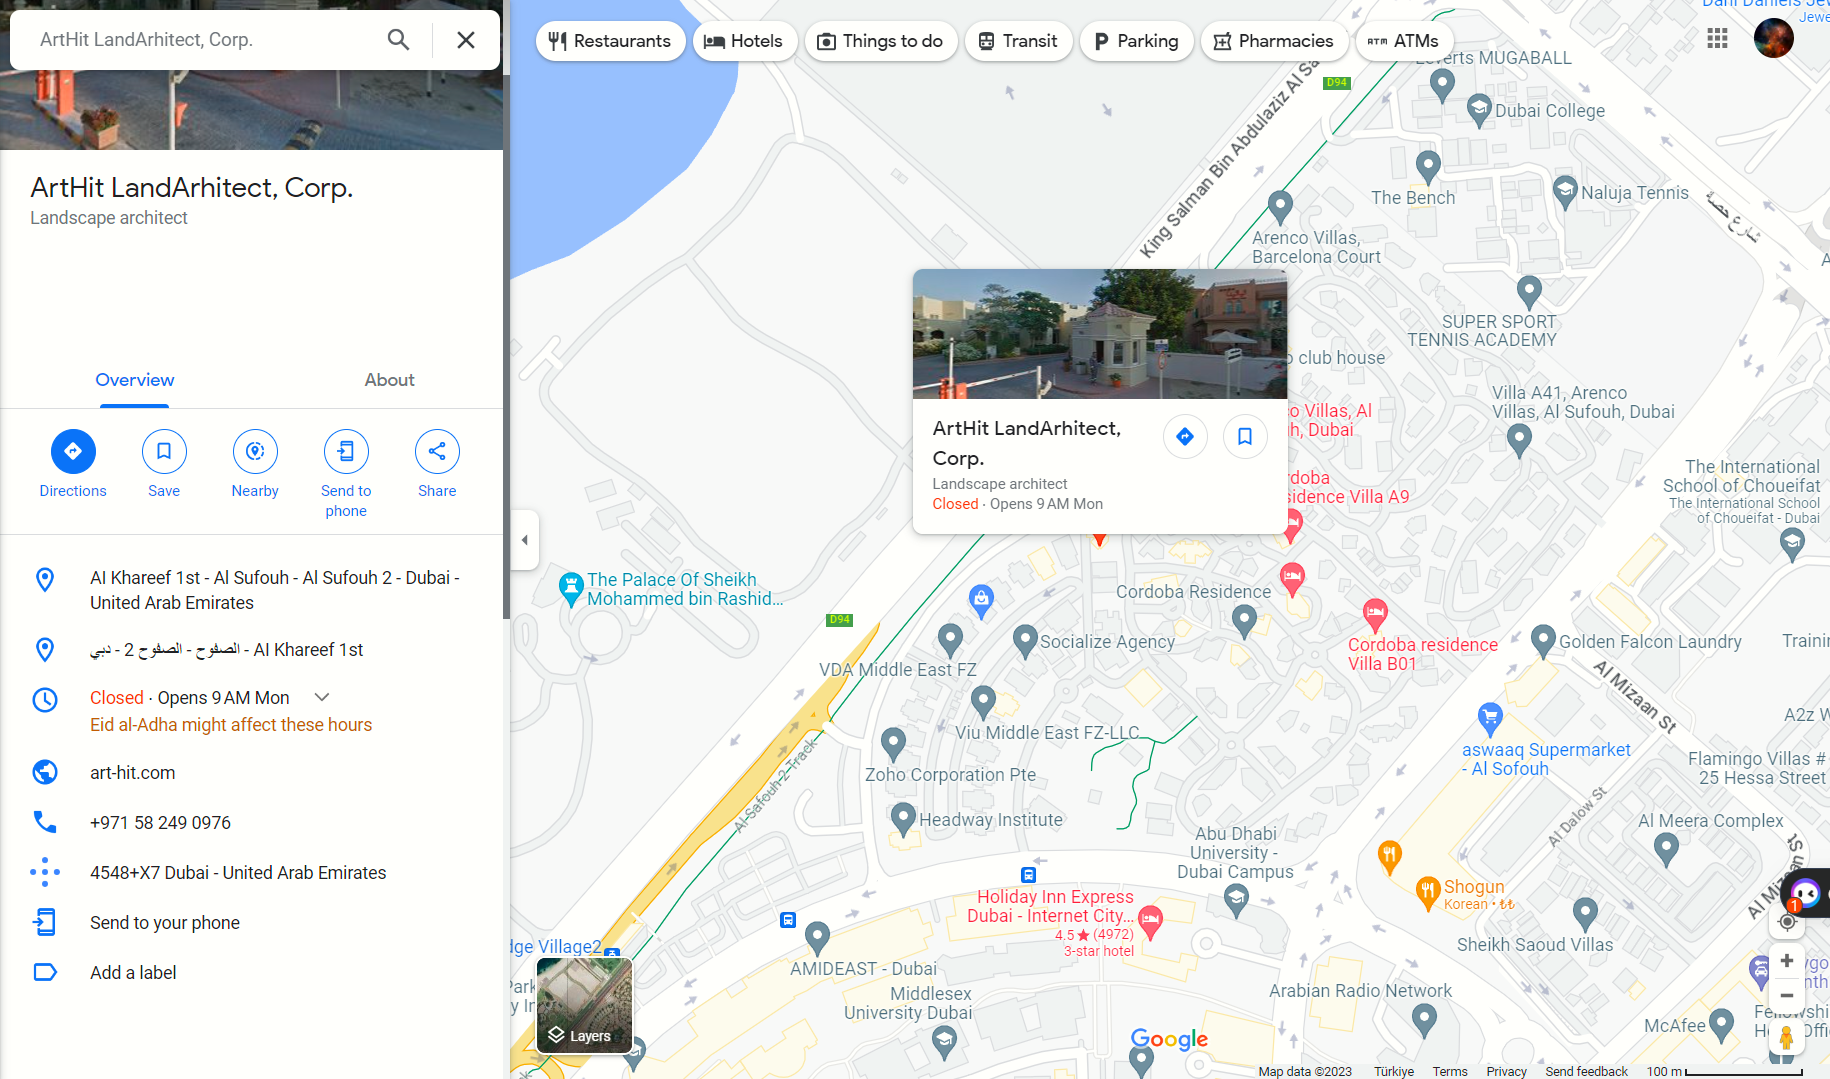
Task: Click the Holiday Inn Express hotel pin
Action: click(x=1151, y=921)
